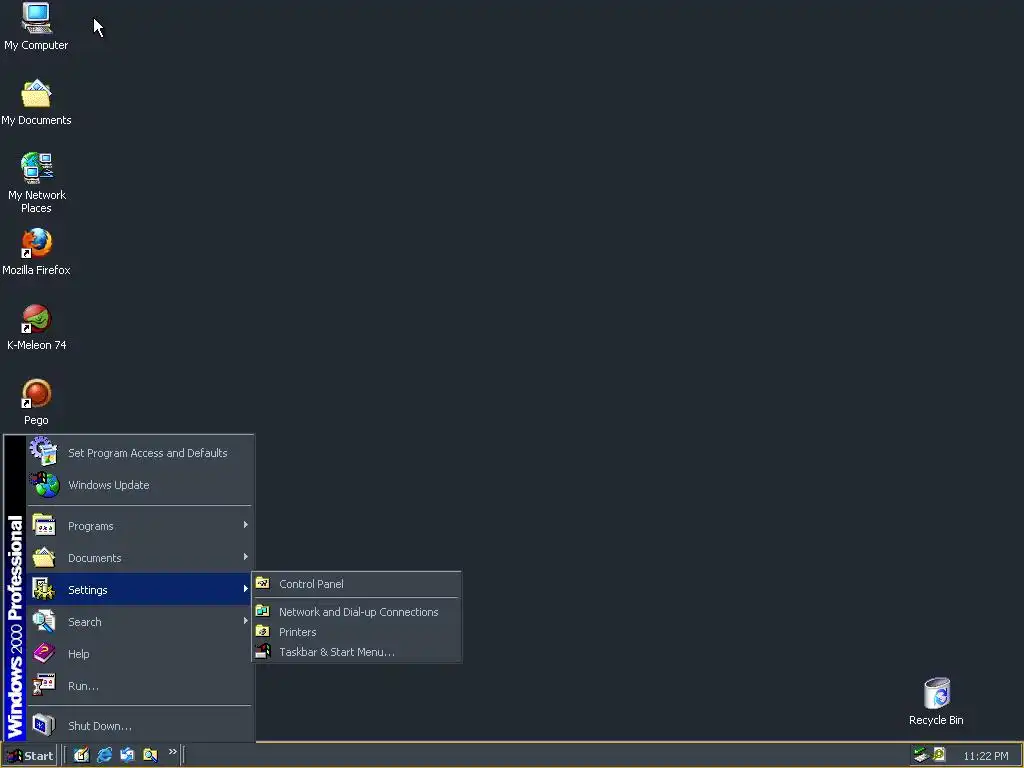Viewport: 1024px width, 768px height.
Task: Launch Windows Update from the Start menu
Action: pos(139,485)
